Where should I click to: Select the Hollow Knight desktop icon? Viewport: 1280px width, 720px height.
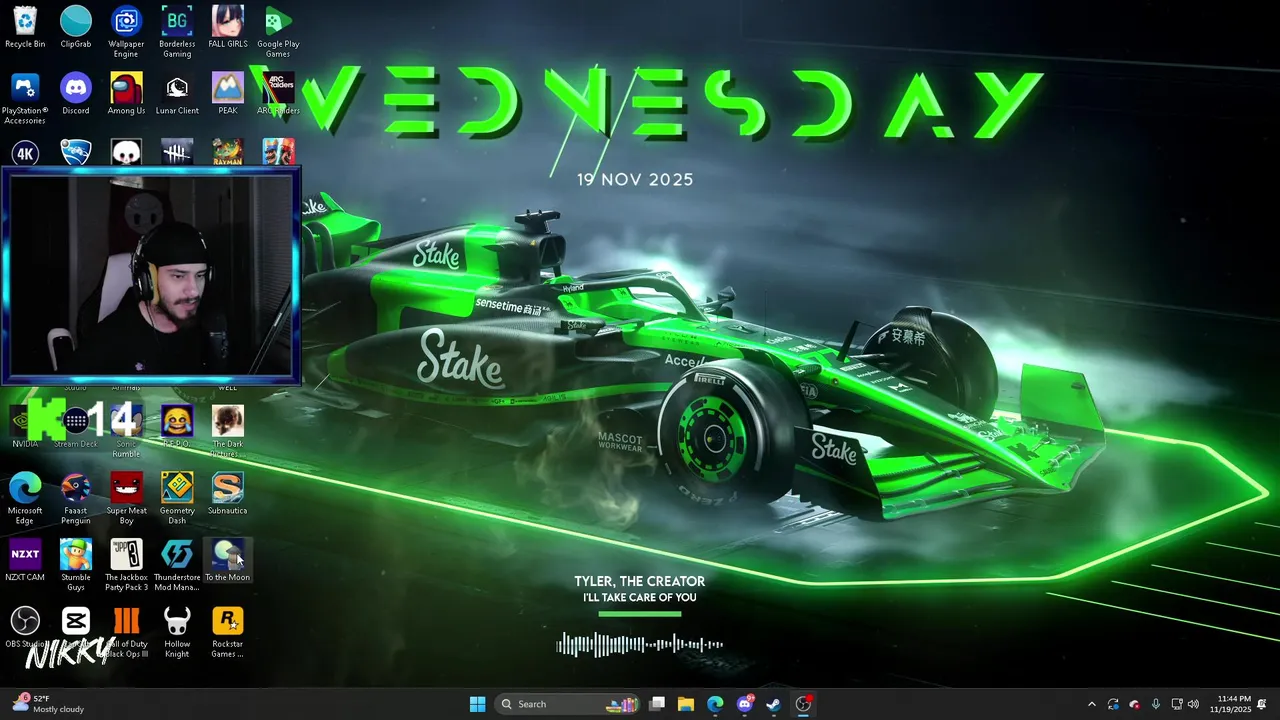(177, 632)
